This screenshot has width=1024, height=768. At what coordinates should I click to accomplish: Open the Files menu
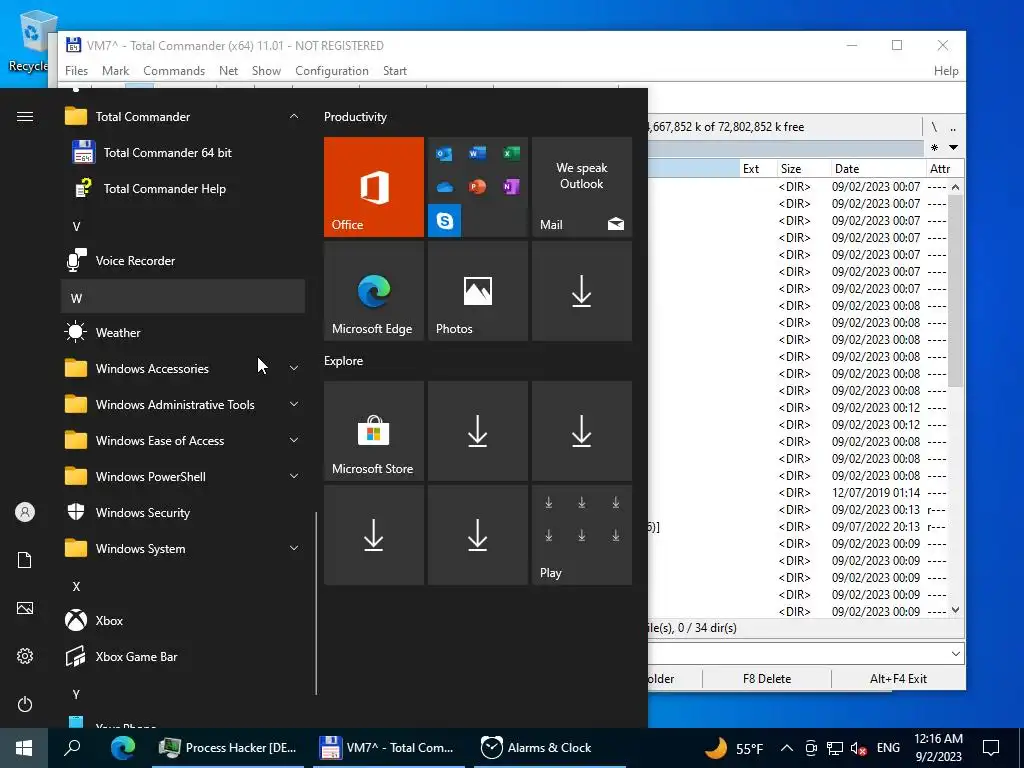[76, 71]
